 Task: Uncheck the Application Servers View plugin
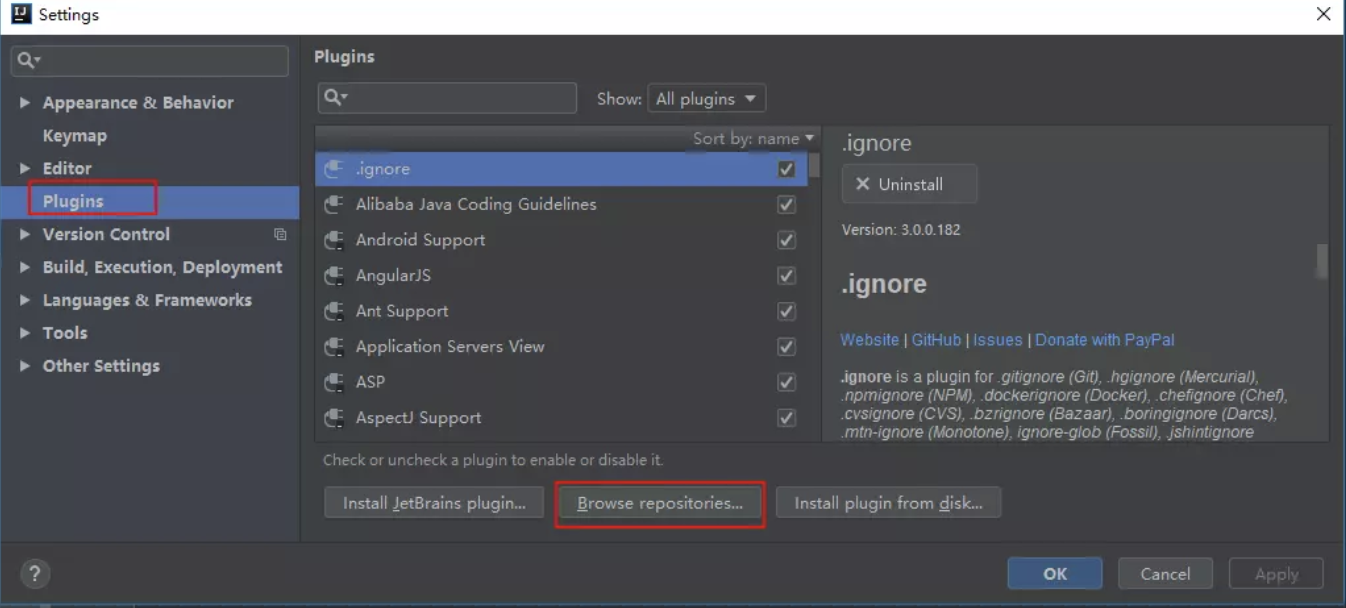pyautogui.click(x=786, y=347)
